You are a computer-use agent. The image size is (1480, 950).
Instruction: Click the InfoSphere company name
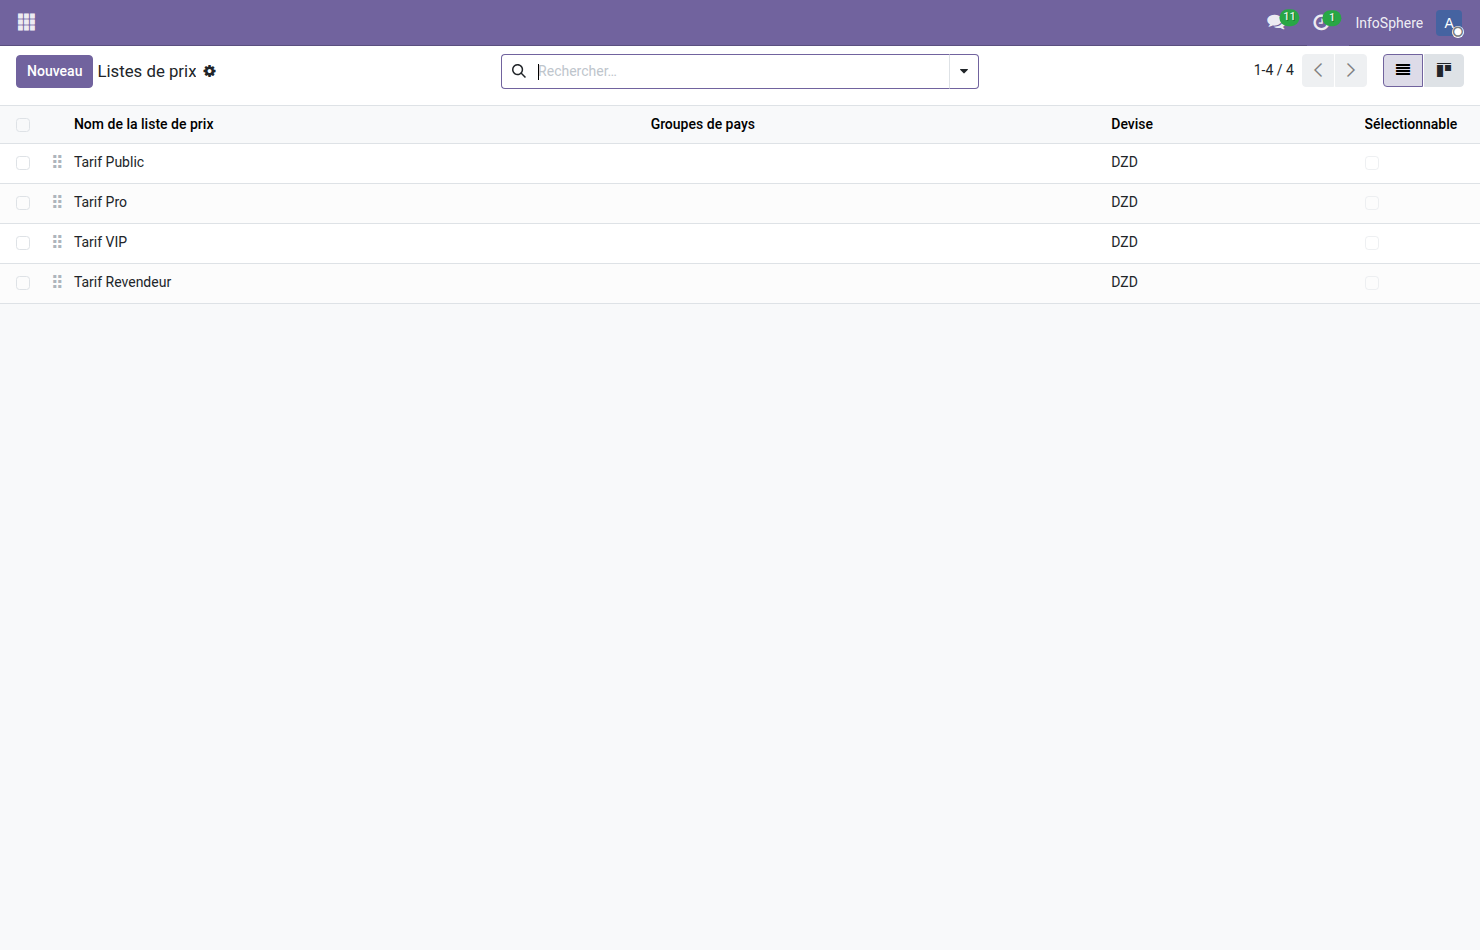pos(1388,22)
